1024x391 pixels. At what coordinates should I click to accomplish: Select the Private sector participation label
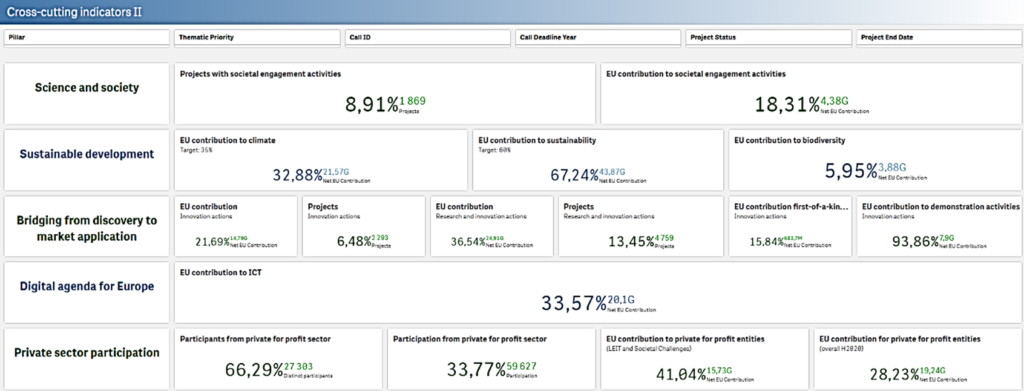(86, 353)
